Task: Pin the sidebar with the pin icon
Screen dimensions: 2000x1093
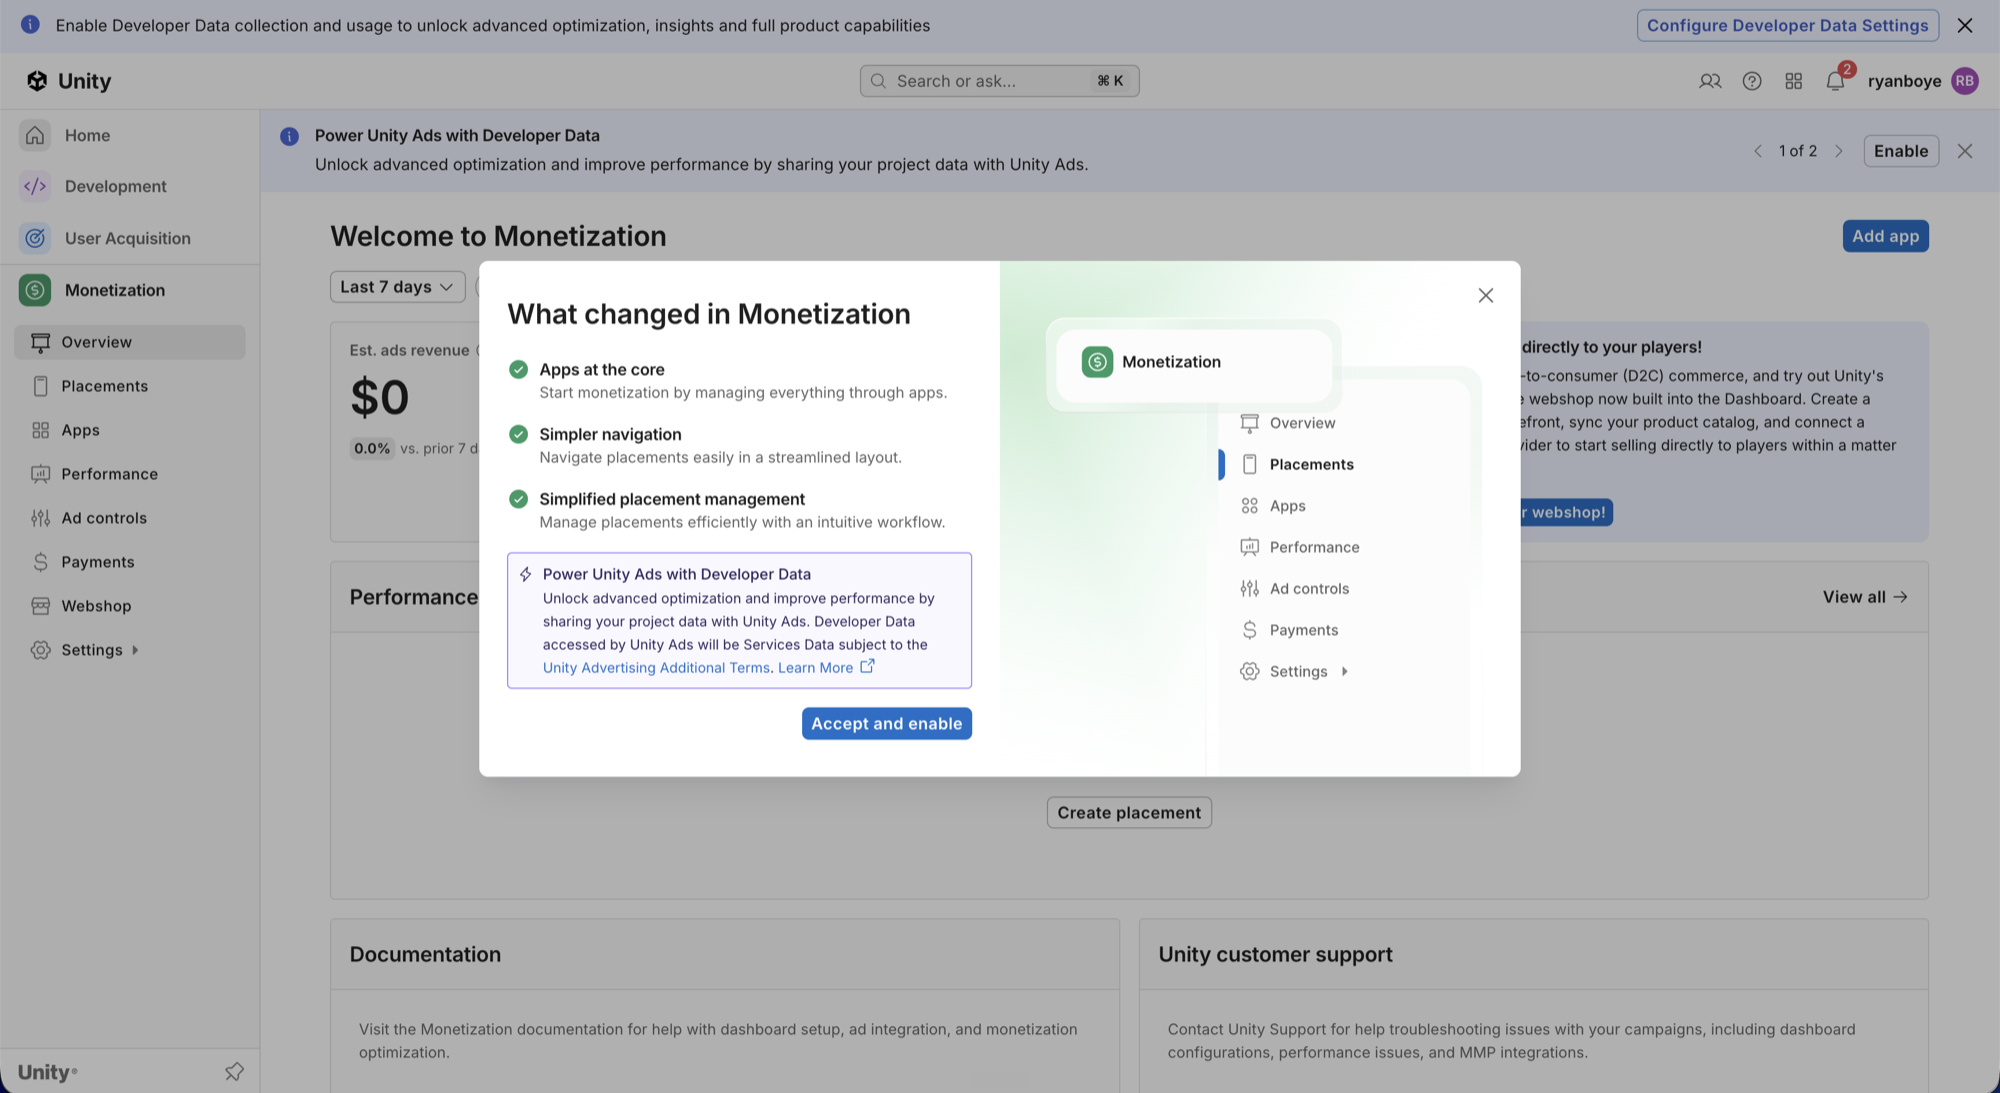Action: [x=234, y=1072]
